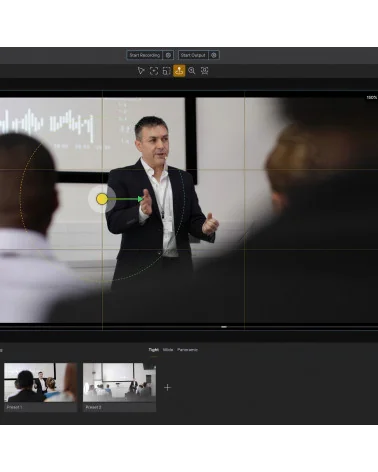The width and height of the screenshot is (378, 472).
Task: Select the face tracking tool
Action: (x=204, y=71)
